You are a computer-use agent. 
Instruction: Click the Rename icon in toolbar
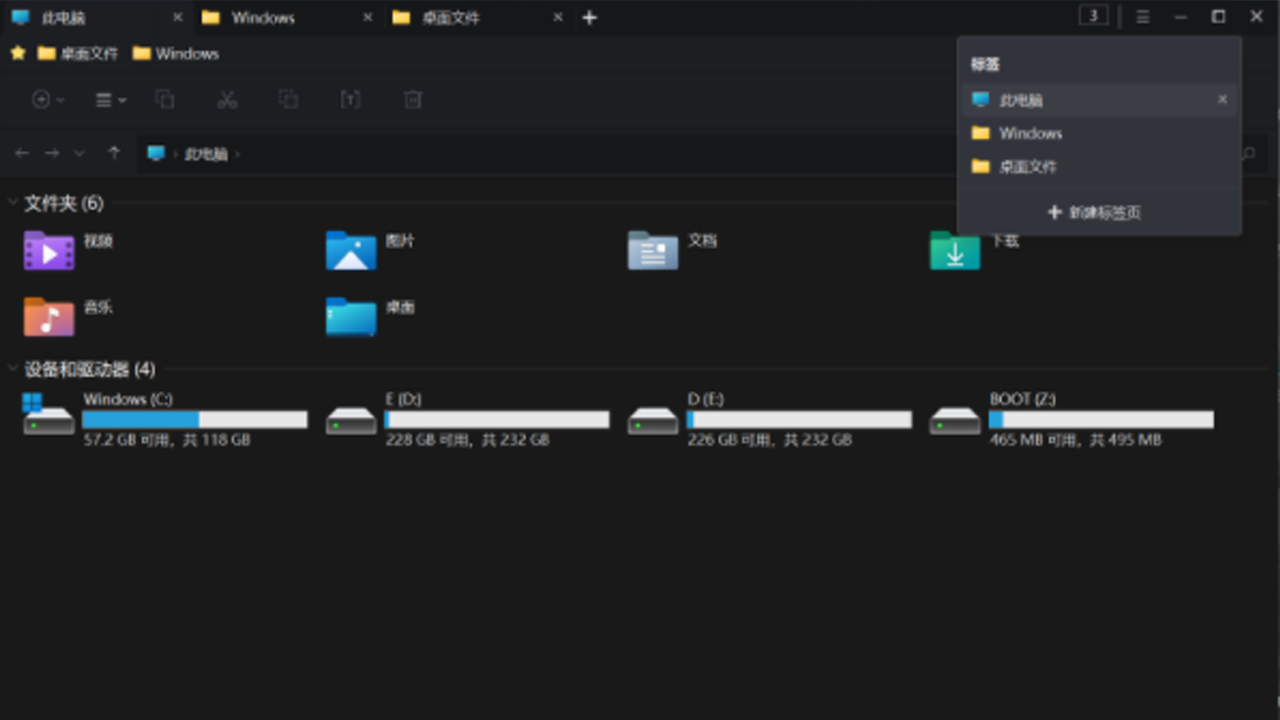click(x=350, y=99)
